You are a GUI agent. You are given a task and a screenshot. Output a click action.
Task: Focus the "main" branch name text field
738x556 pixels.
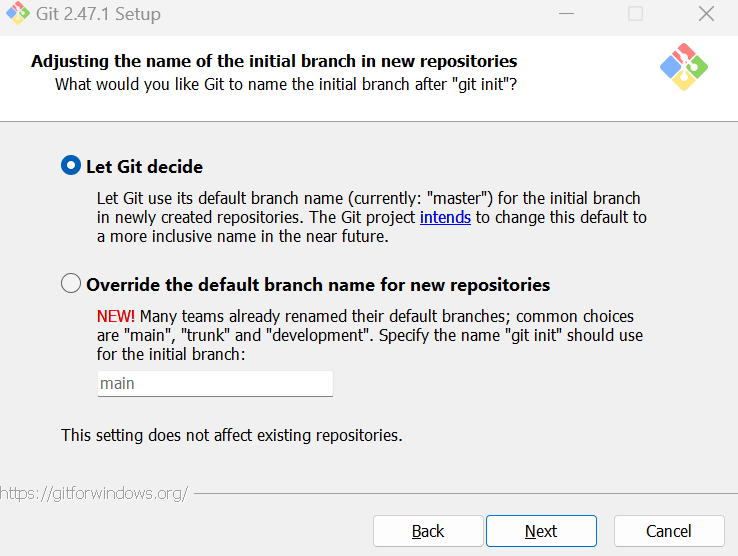(x=214, y=383)
